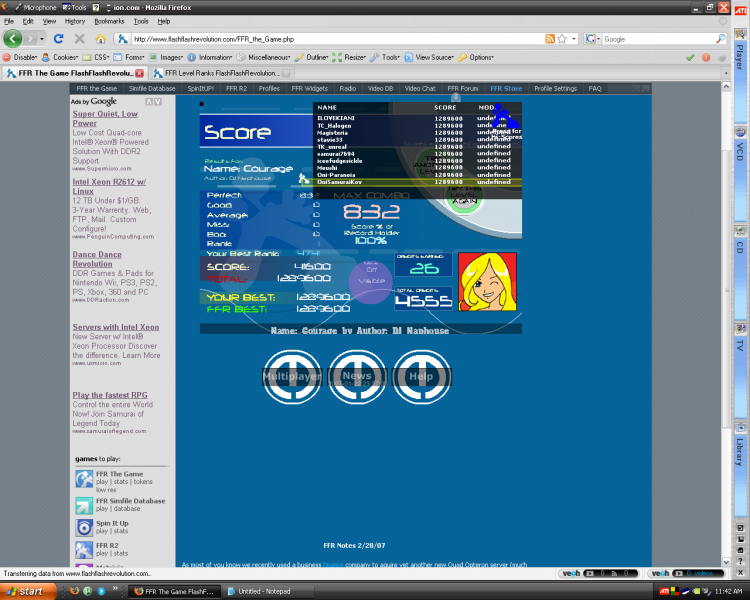Open the Options toolbar dropdown with key icon
The height and width of the screenshot is (600, 750).
pyautogui.click(x=475, y=57)
